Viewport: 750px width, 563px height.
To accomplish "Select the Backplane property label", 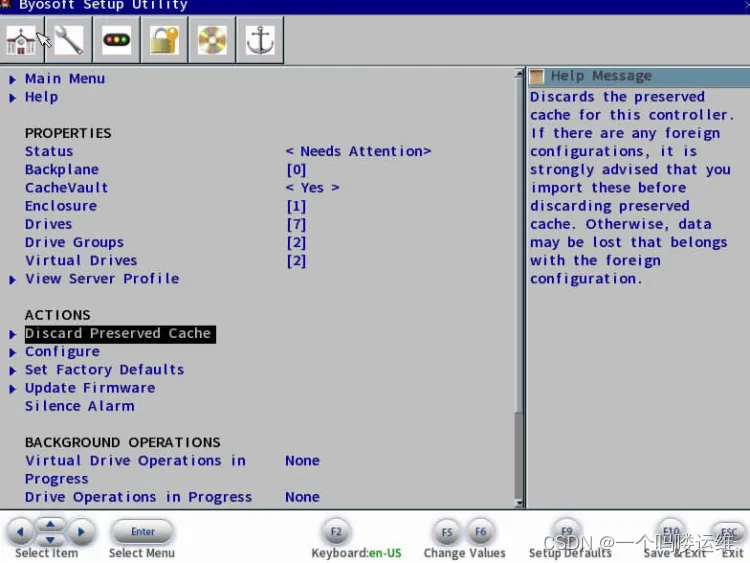I will pyautogui.click(x=62, y=169).
